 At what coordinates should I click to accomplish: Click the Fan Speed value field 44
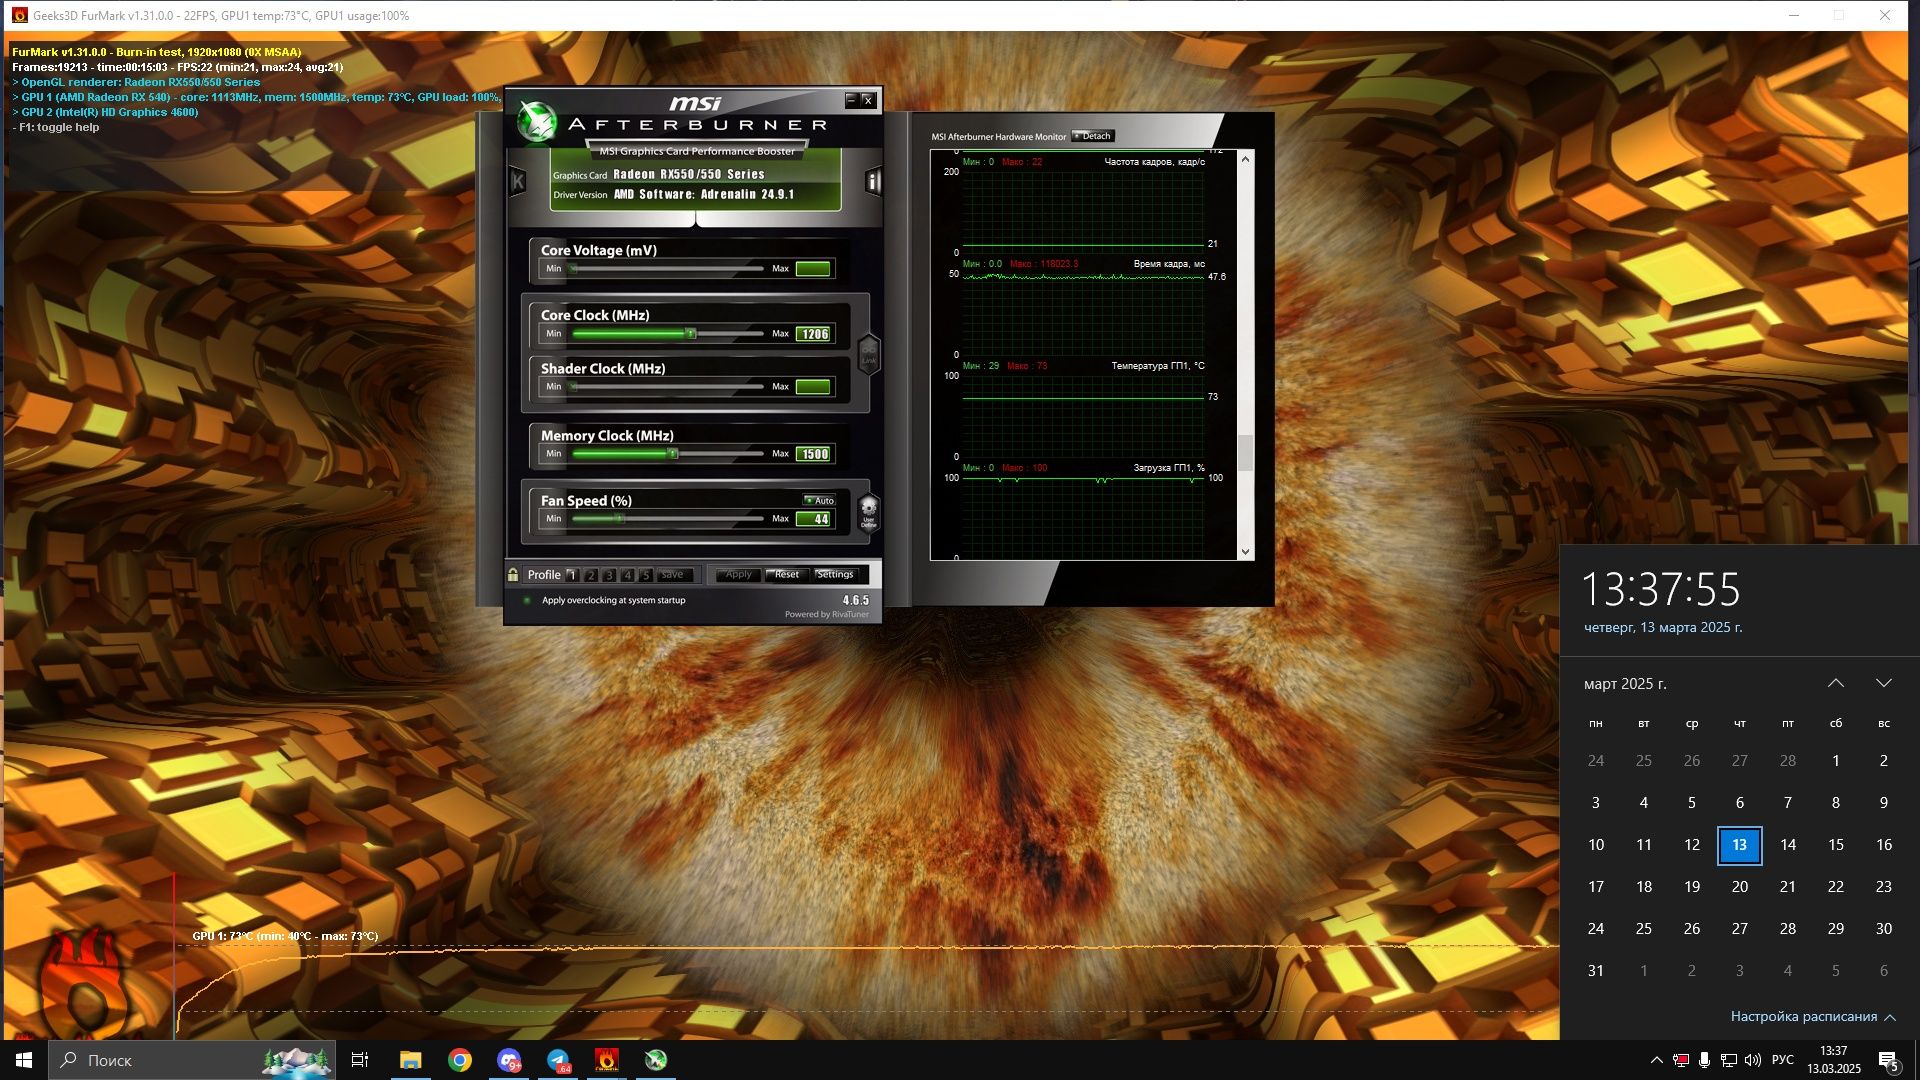814,519
